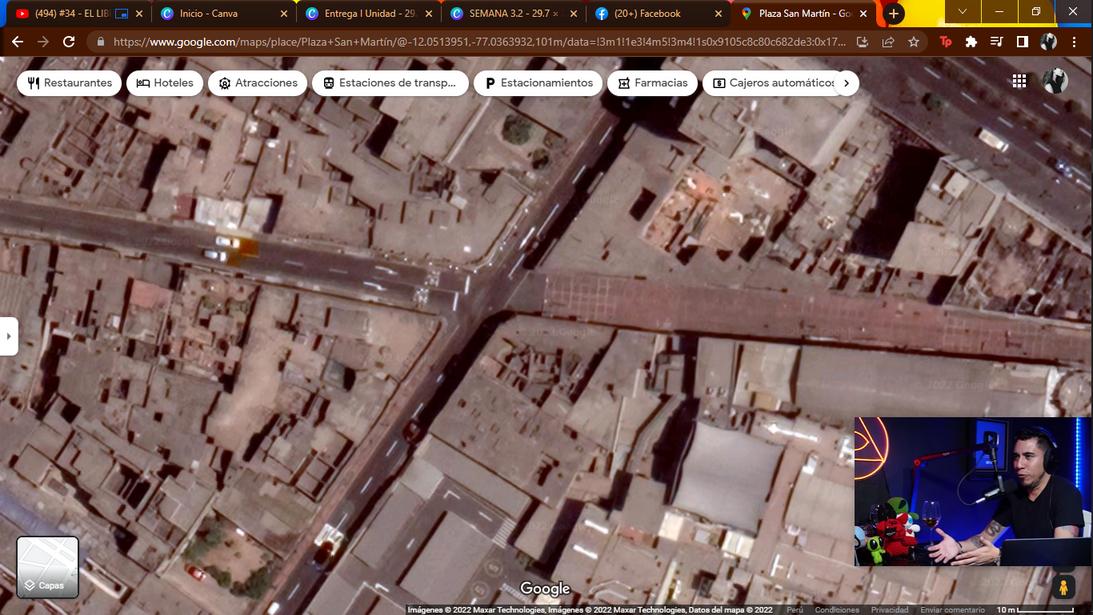Open the Condiciones link

[836, 610]
